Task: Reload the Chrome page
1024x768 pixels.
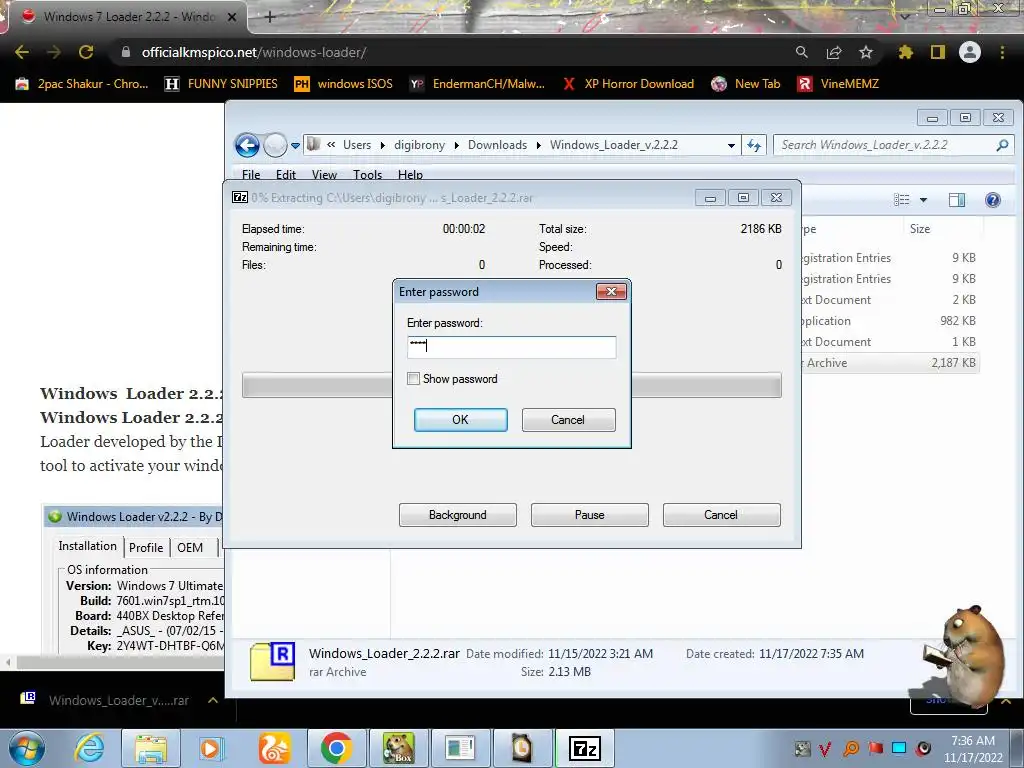Action: (86, 52)
